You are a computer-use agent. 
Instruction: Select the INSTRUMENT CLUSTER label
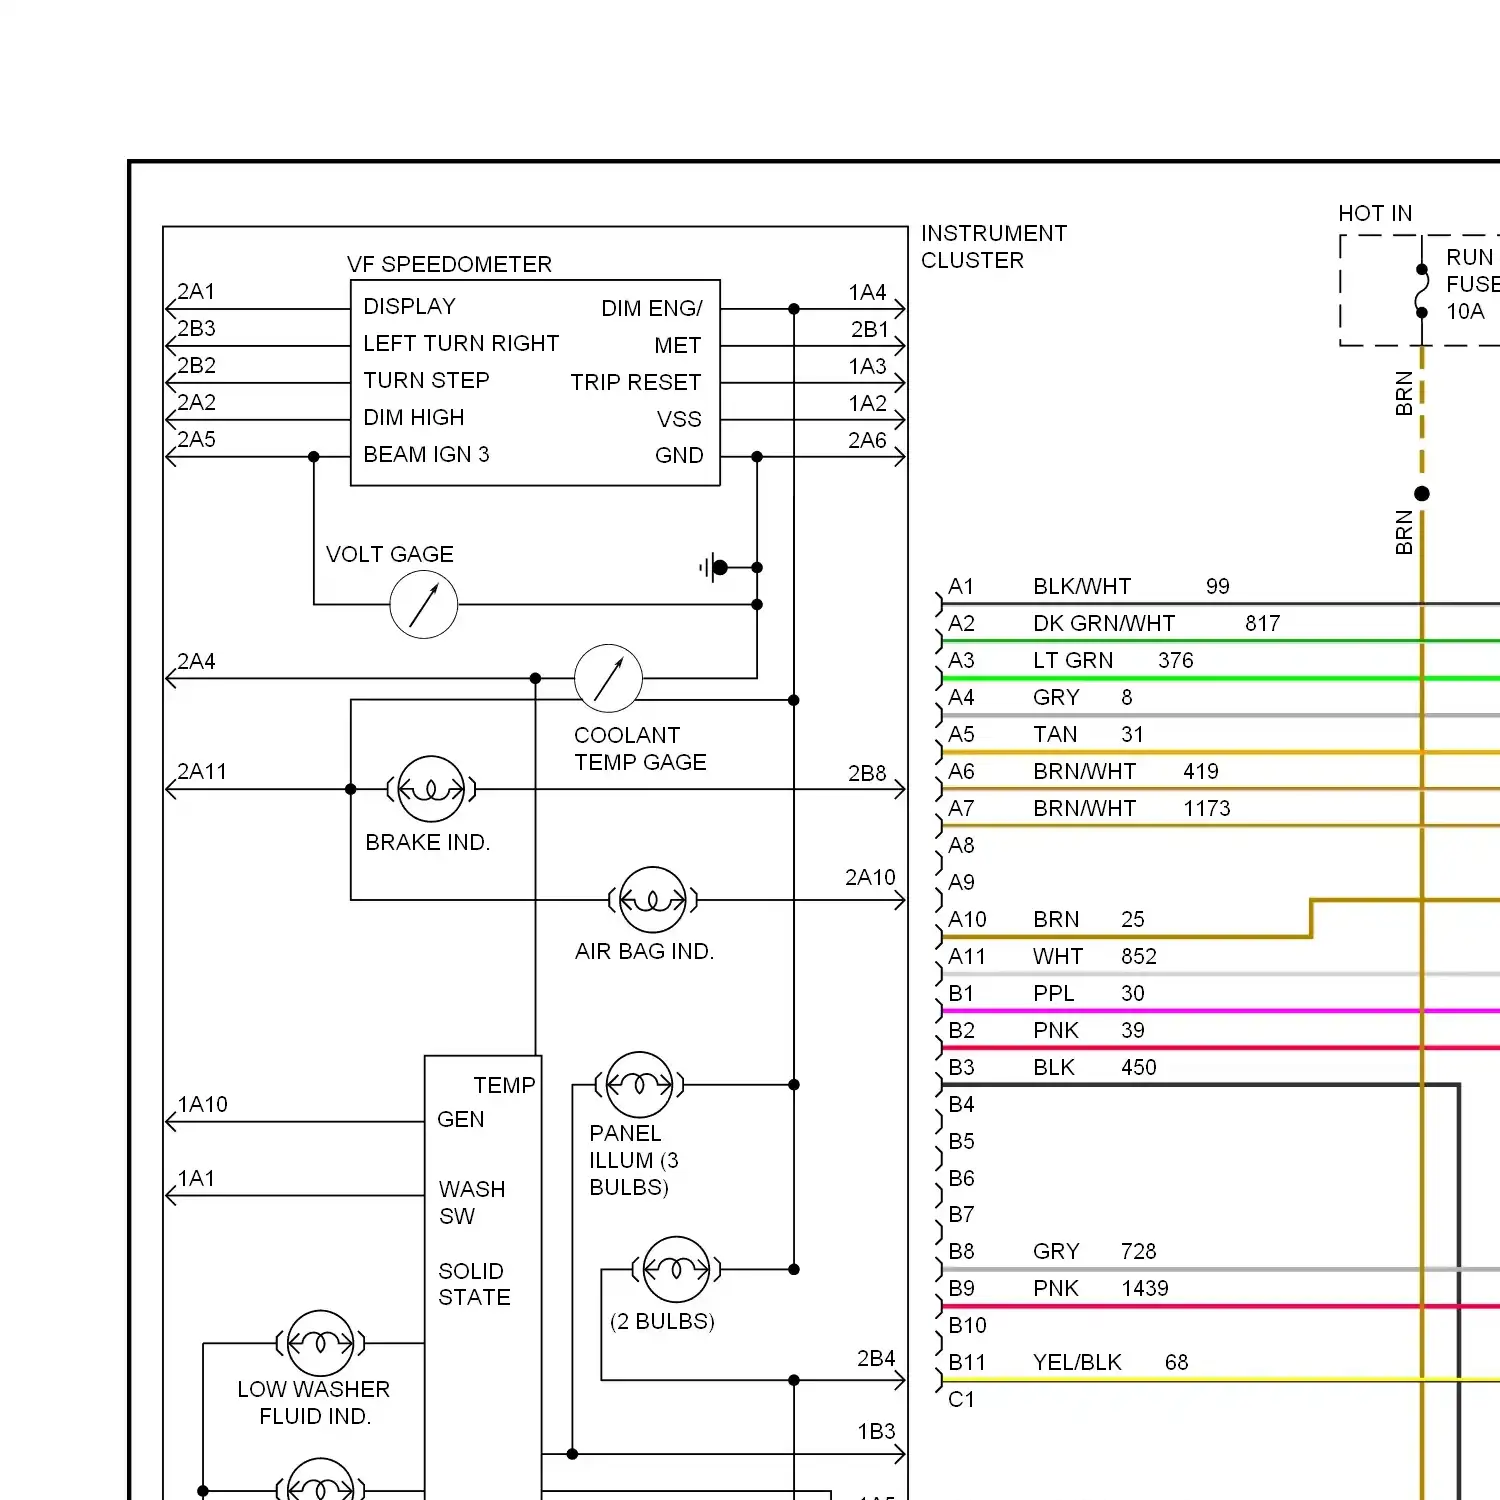(x=994, y=246)
